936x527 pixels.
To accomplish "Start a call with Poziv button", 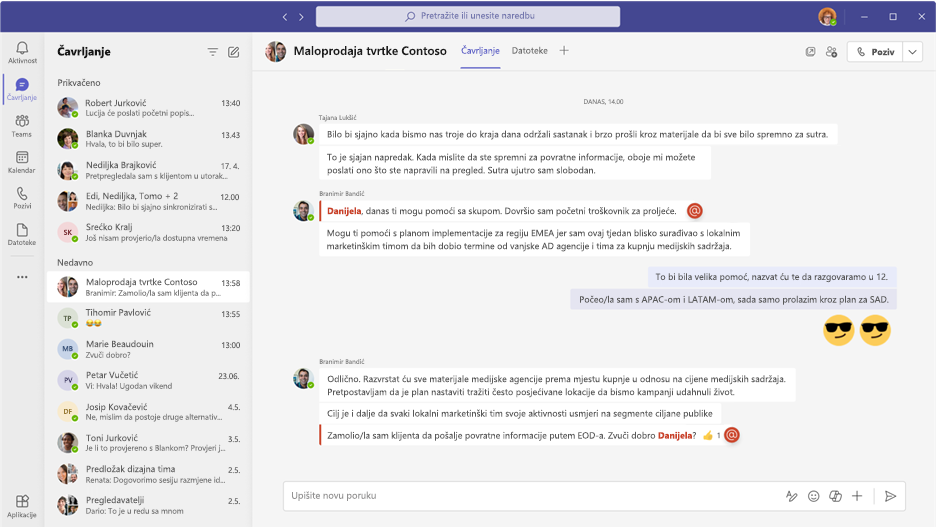I will (x=875, y=52).
